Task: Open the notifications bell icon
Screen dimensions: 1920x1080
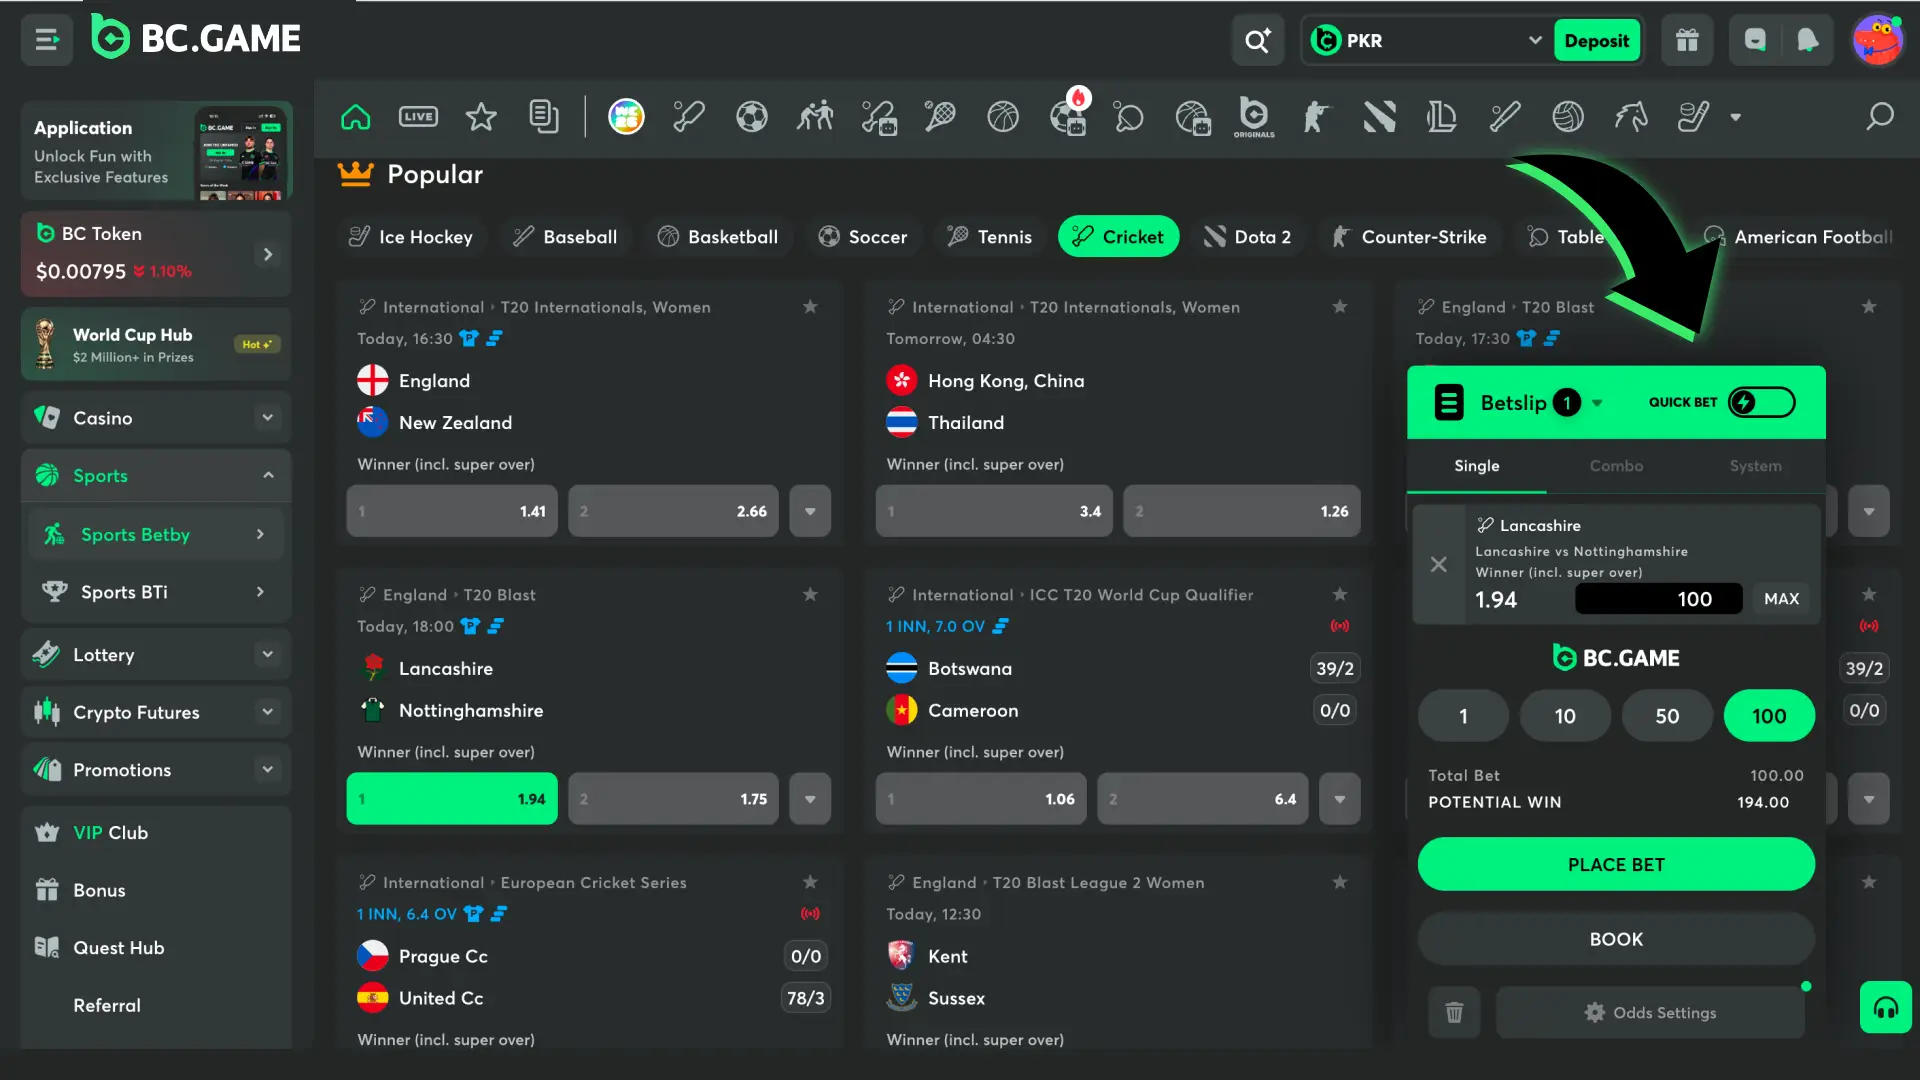Action: pos(1807,41)
